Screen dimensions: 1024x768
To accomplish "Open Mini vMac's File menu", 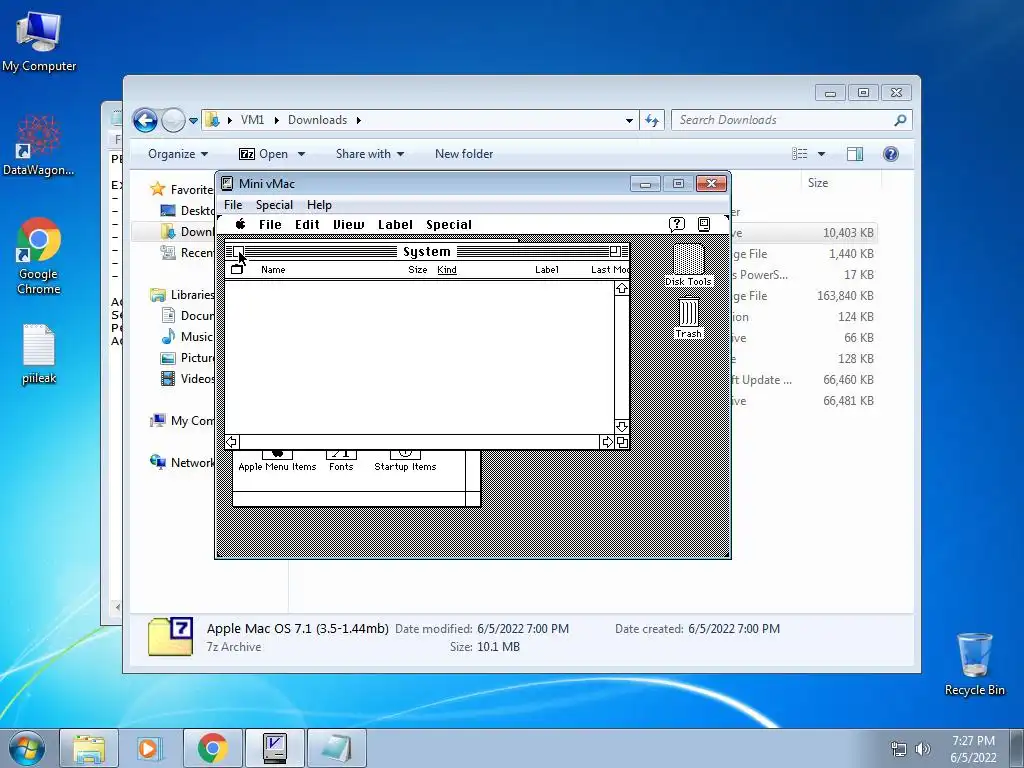I will point(232,204).
